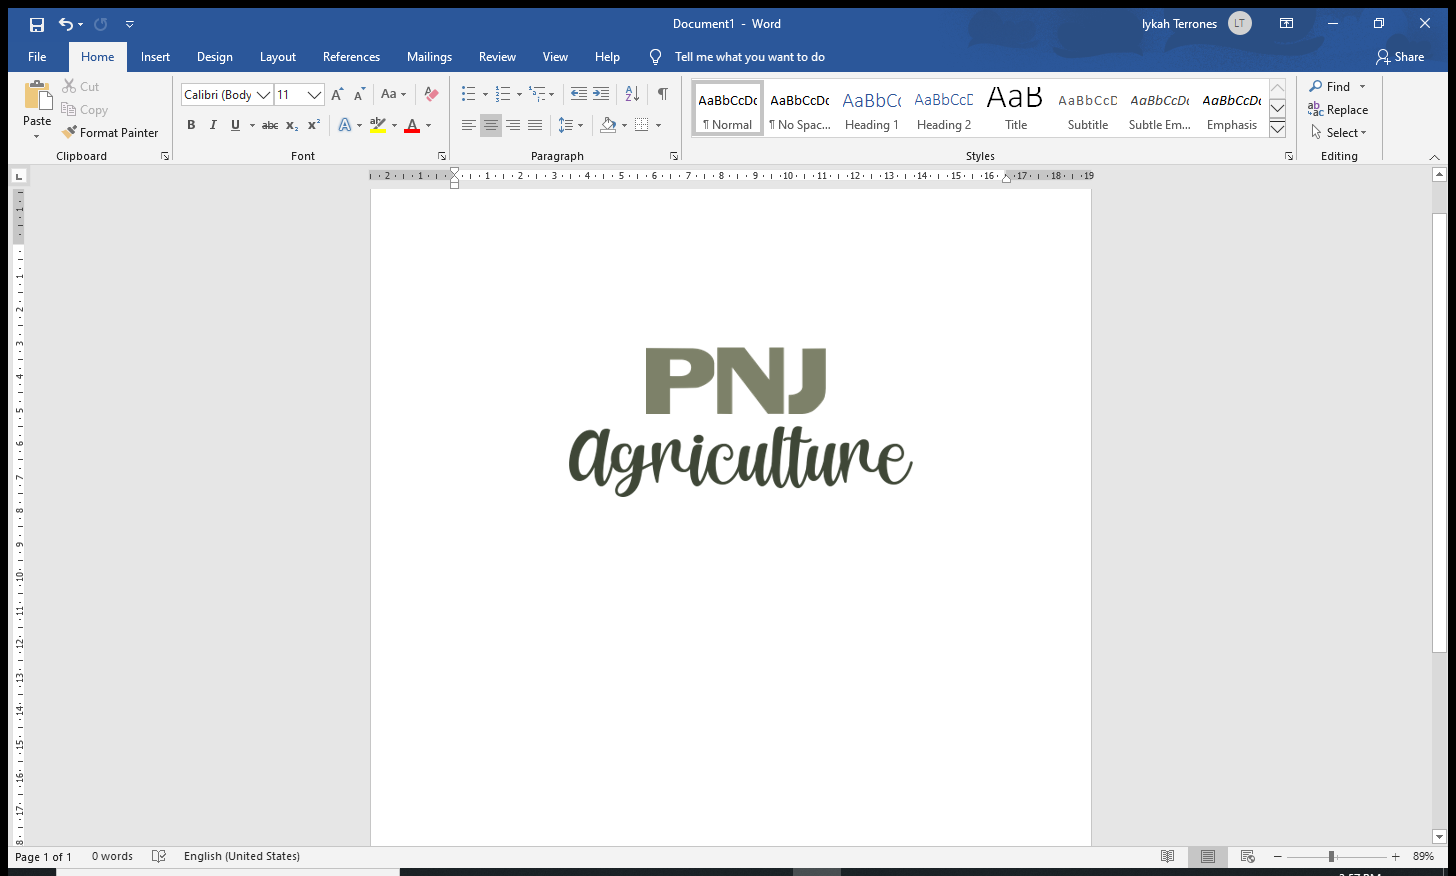The height and width of the screenshot is (876, 1456).
Task: Expand the Styles gallery More arrow
Action: point(1277,129)
